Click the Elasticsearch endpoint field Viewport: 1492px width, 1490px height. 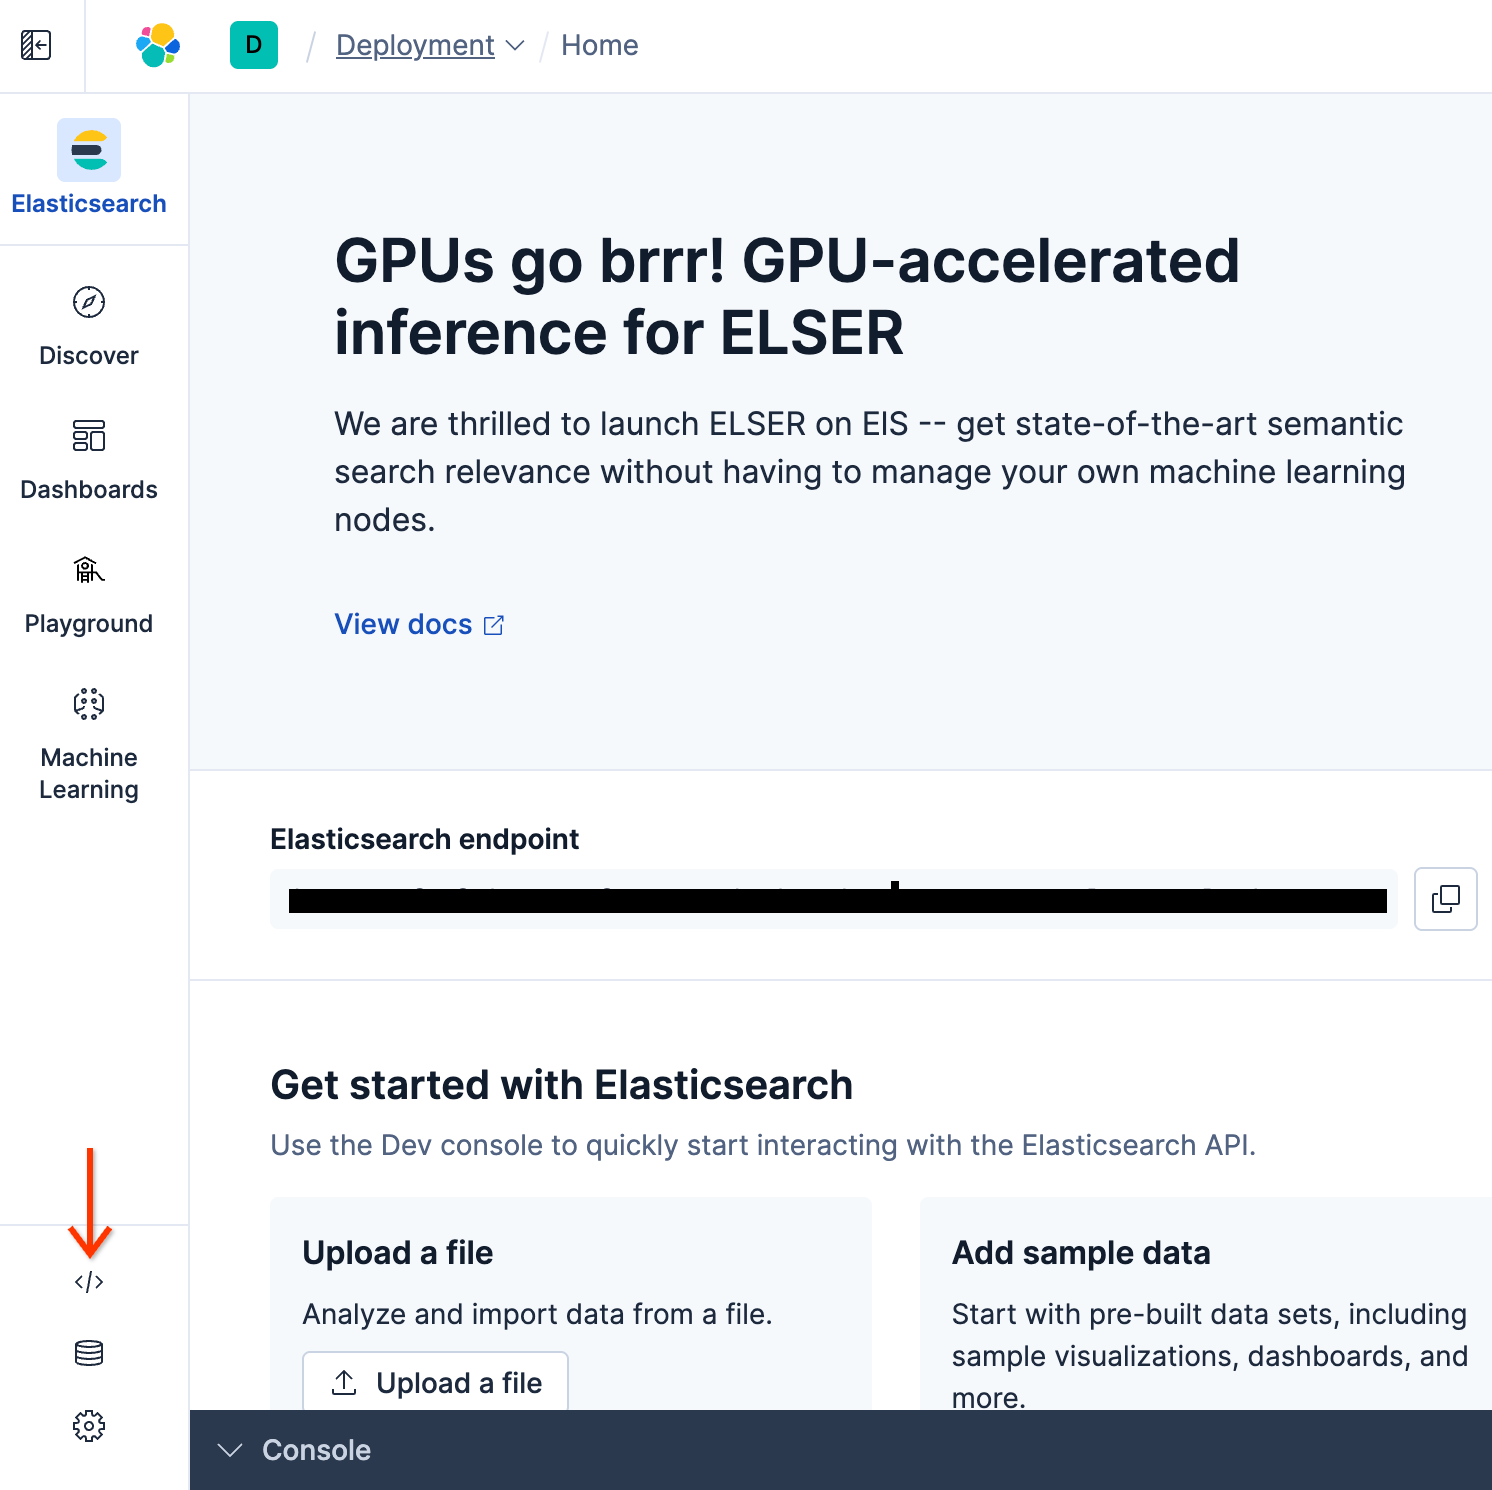pyautogui.click(x=835, y=899)
